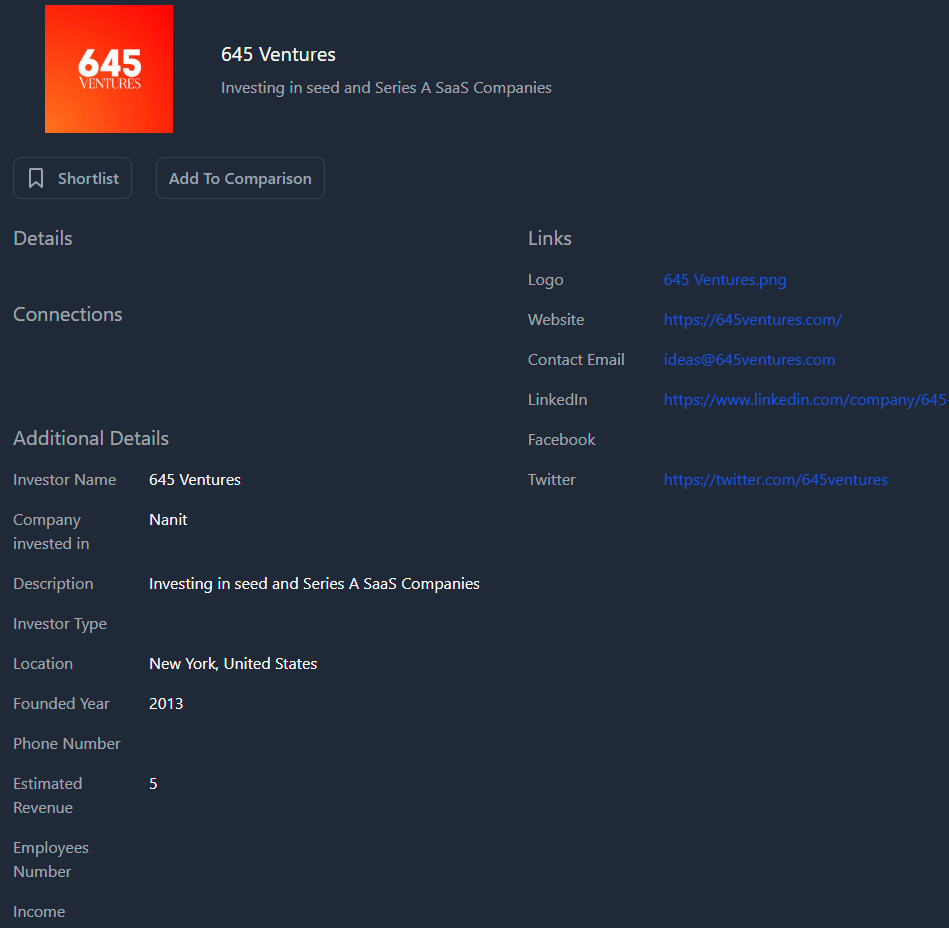949x928 pixels.
Task: Visit the 645ventures.com website link
Action: tap(752, 320)
